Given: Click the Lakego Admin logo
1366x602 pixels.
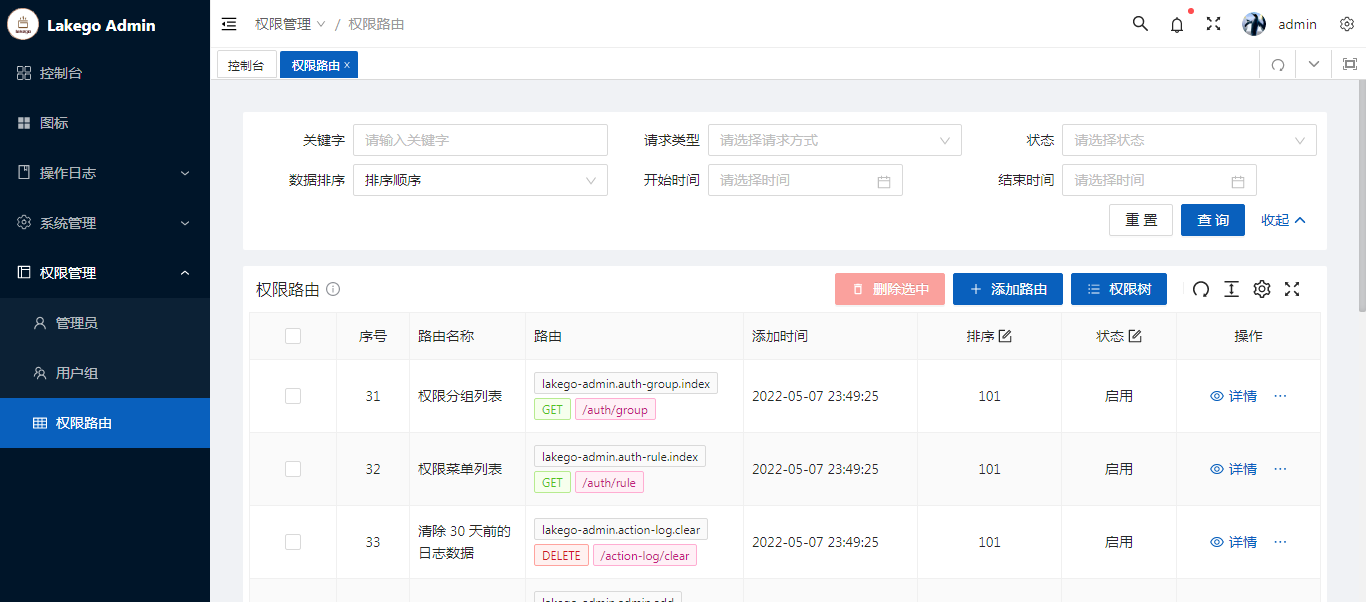Looking at the screenshot, I should [23, 24].
